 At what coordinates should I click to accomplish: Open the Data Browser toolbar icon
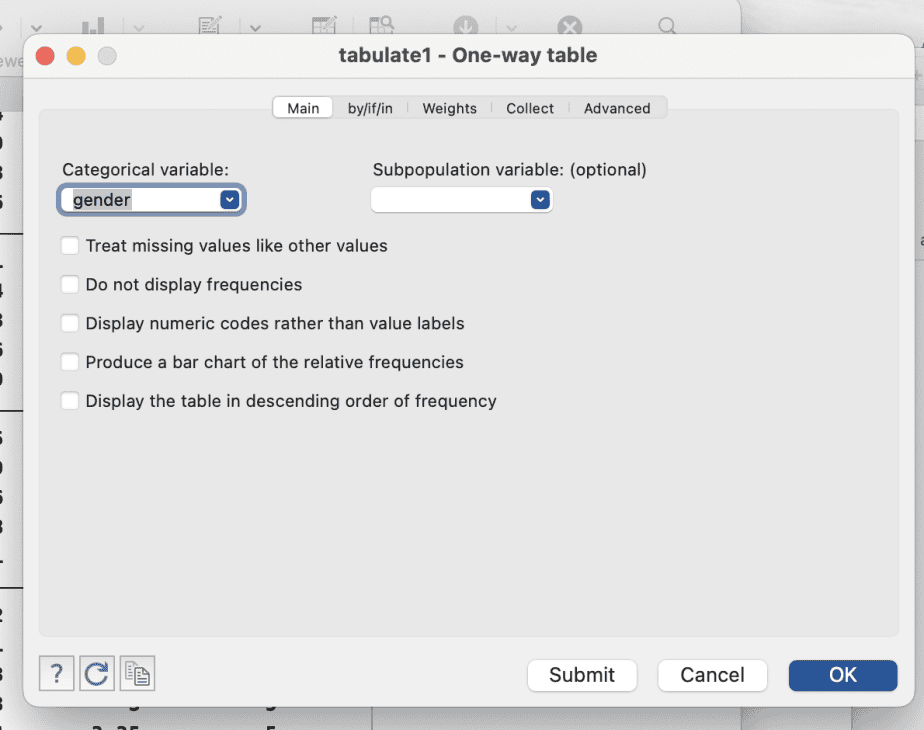381,27
